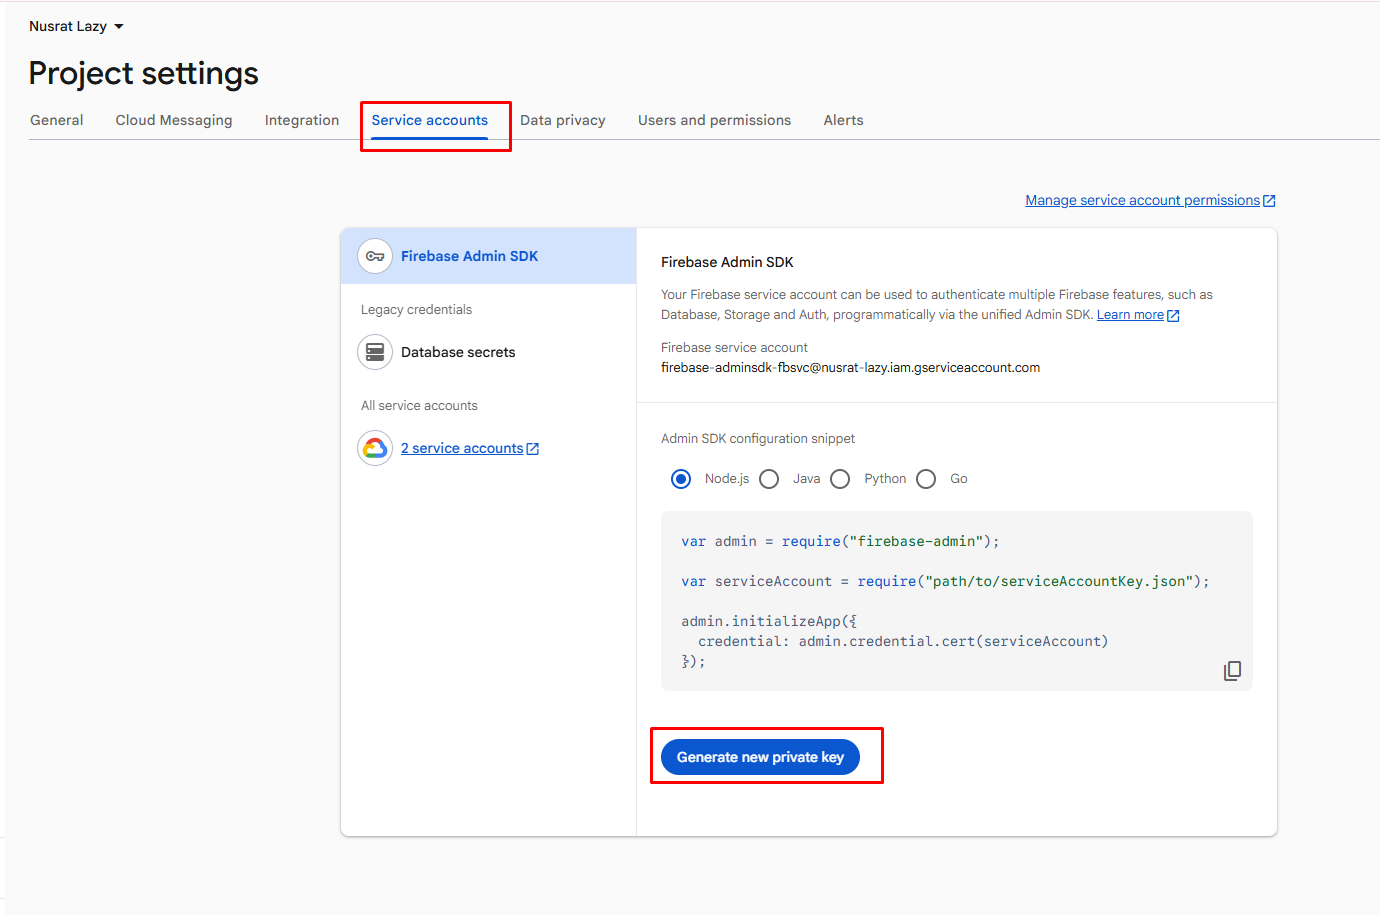Screen dimensions: 1380x915
Task: Open the Nusrat Lazy project dropdown
Action: tap(76, 26)
